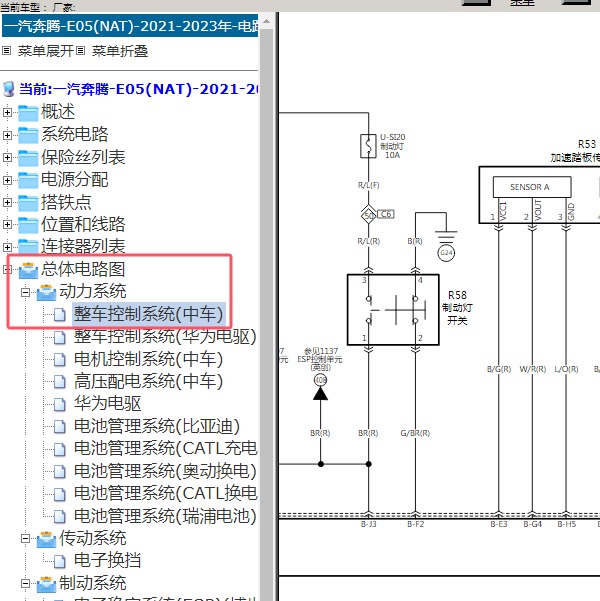
Task: Click the page icon for 电池管理系统(奥动换电)
Action: click(x=59, y=471)
